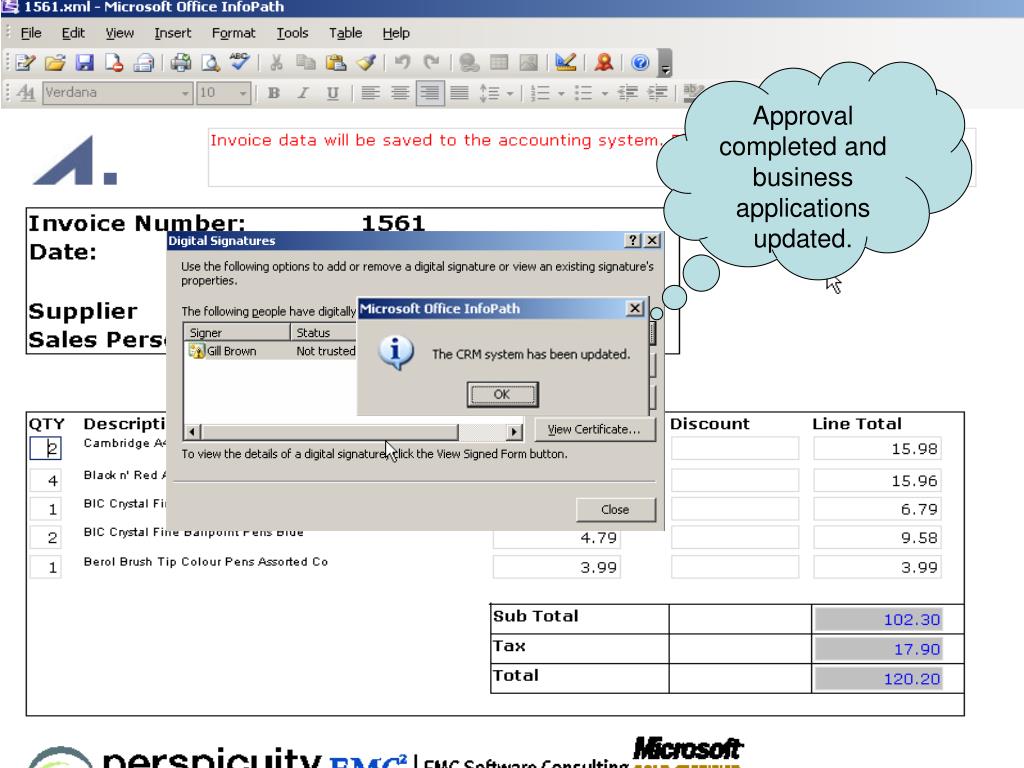The height and width of the screenshot is (768, 1024).
Task: Click the Design This Form icon
Action: 566,63
